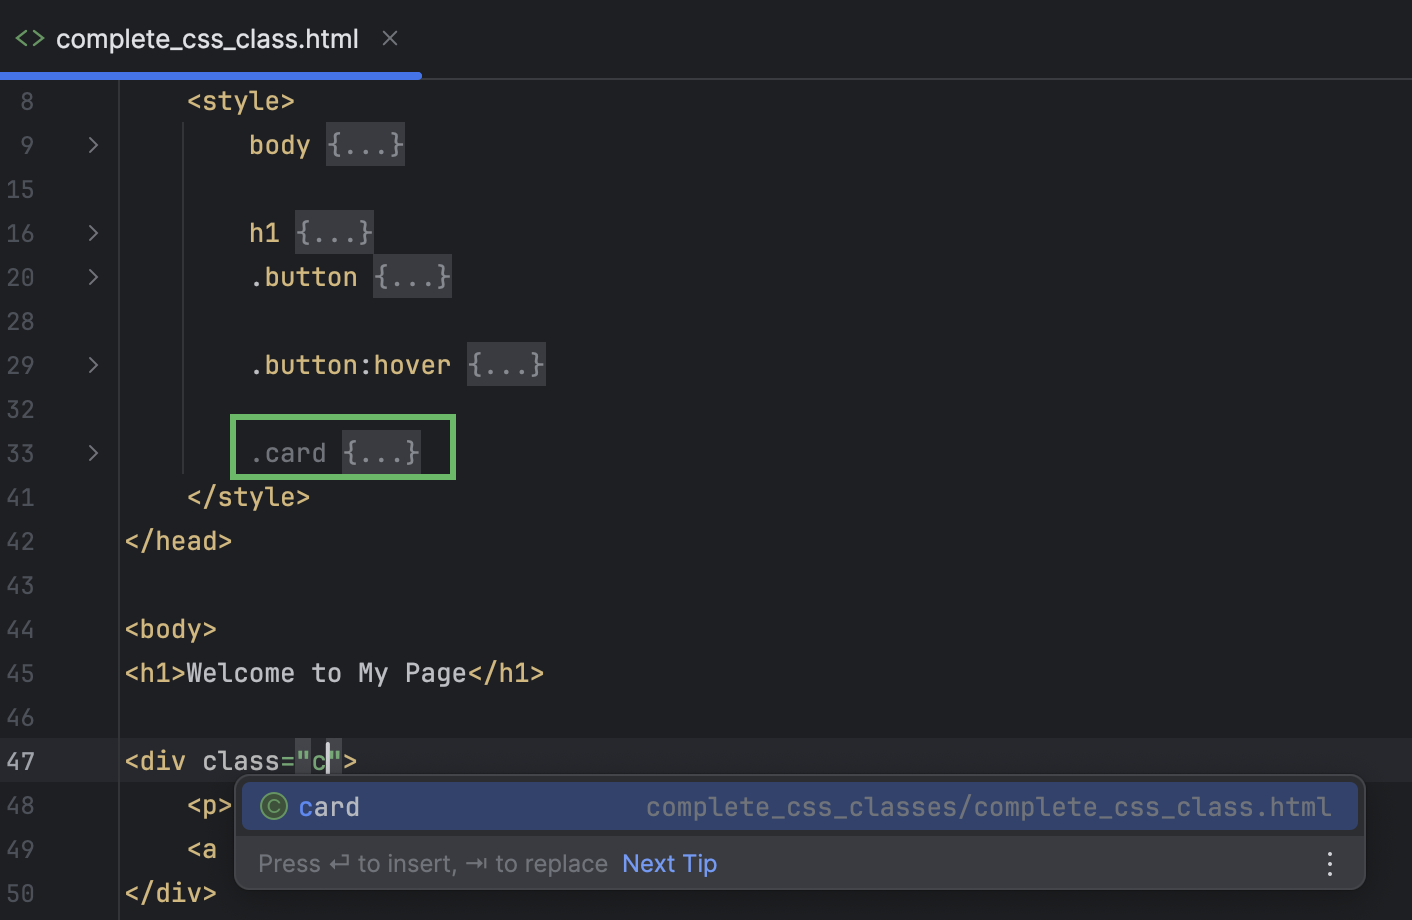Close the complete_css_class.html tab
The image size is (1412, 920).
390,38
